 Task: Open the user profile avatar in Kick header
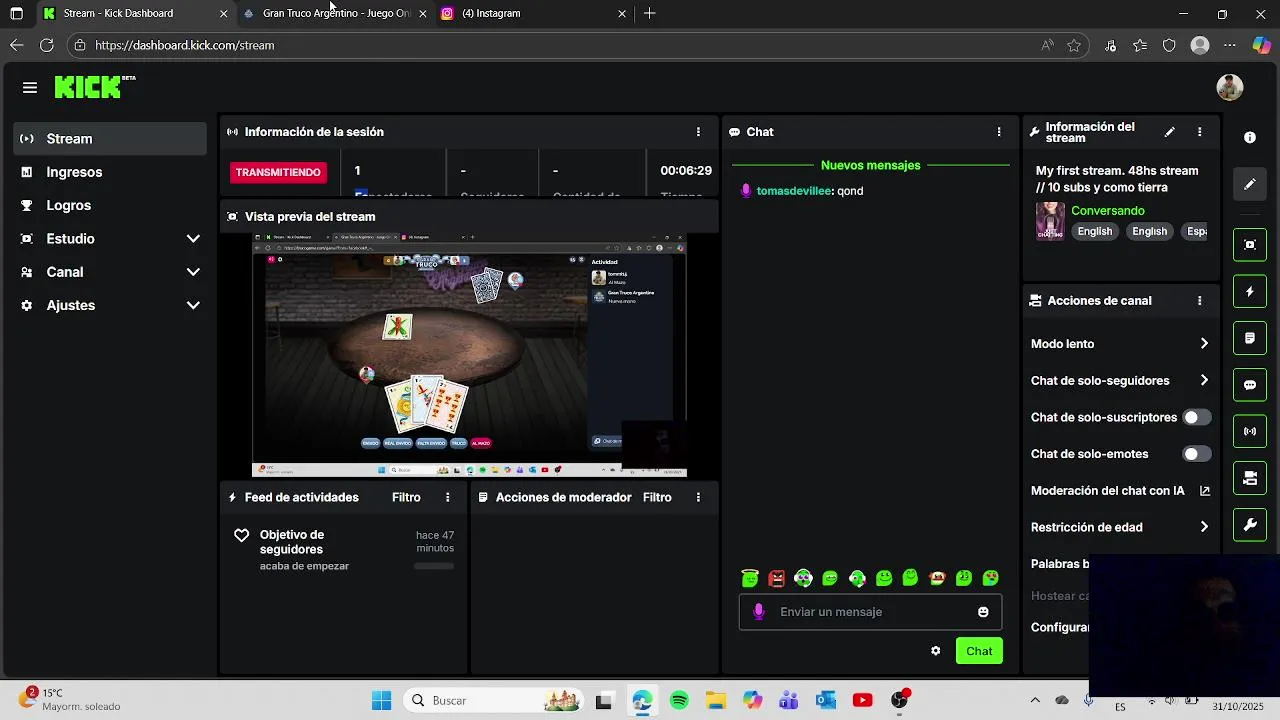click(x=1230, y=87)
